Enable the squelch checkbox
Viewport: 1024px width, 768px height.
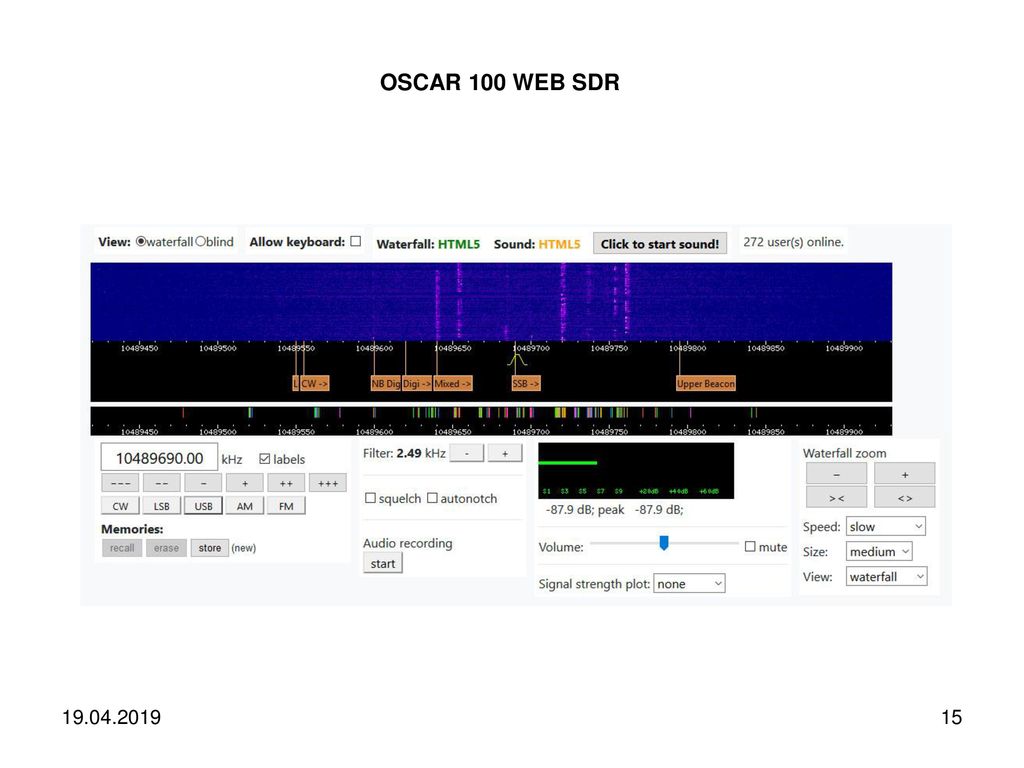(x=370, y=498)
